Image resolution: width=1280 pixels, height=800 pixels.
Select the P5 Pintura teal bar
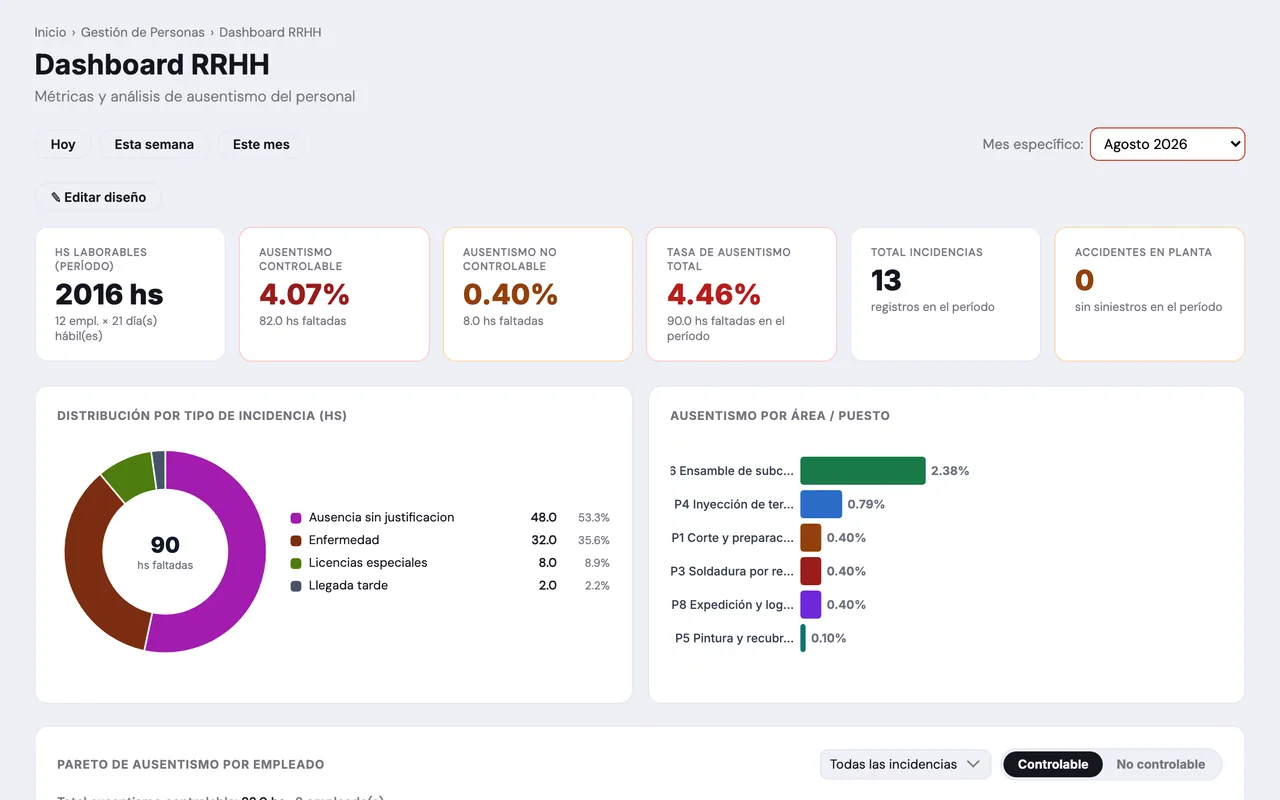pos(803,638)
